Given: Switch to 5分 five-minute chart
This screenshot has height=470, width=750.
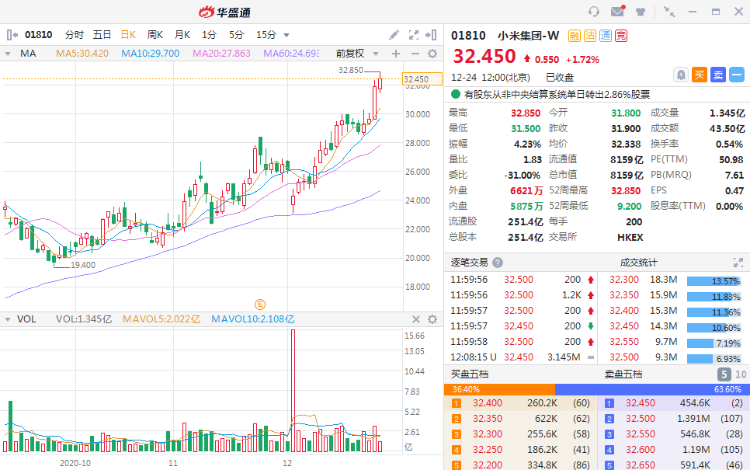Looking at the screenshot, I should 236,35.
